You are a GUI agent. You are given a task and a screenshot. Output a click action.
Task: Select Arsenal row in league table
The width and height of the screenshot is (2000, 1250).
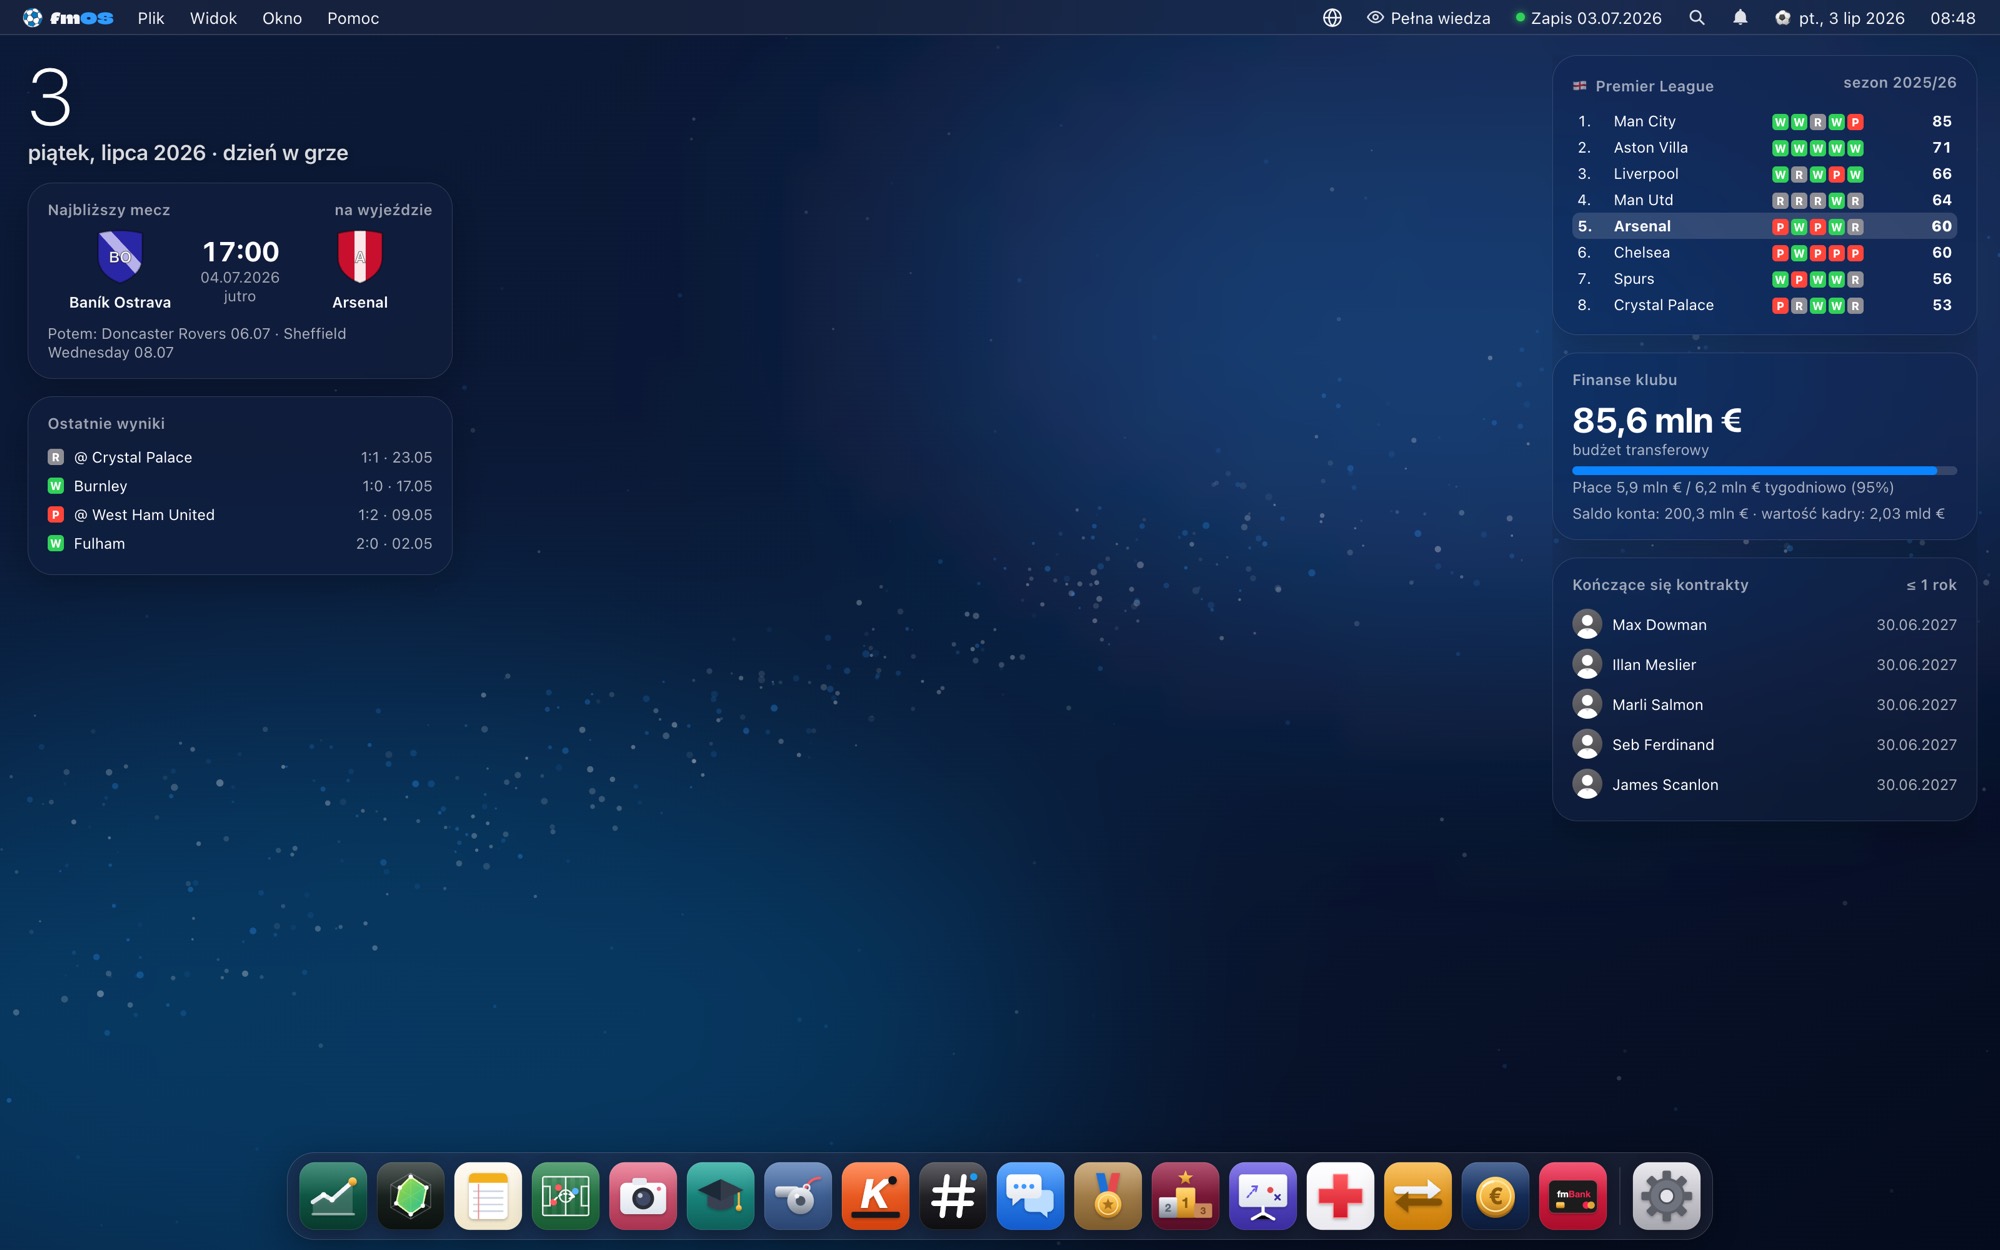click(1764, 226)
